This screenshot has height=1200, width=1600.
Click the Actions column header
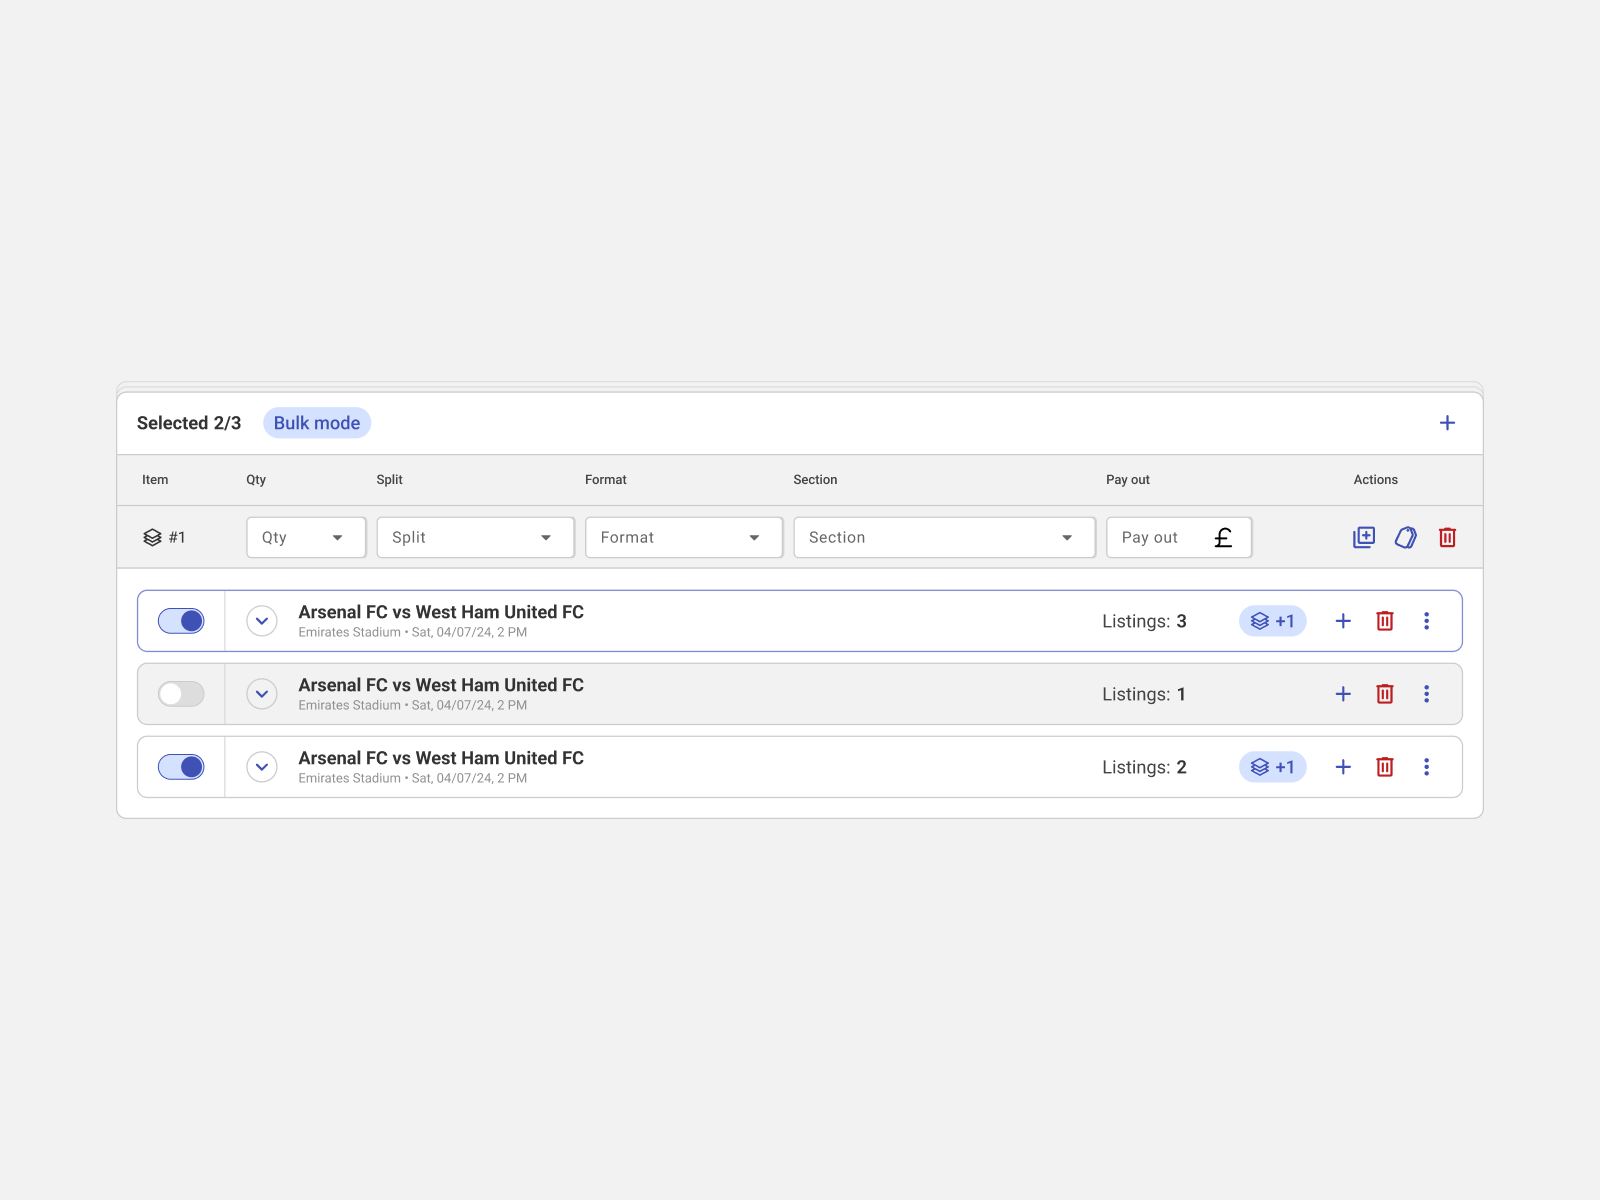1376,480
